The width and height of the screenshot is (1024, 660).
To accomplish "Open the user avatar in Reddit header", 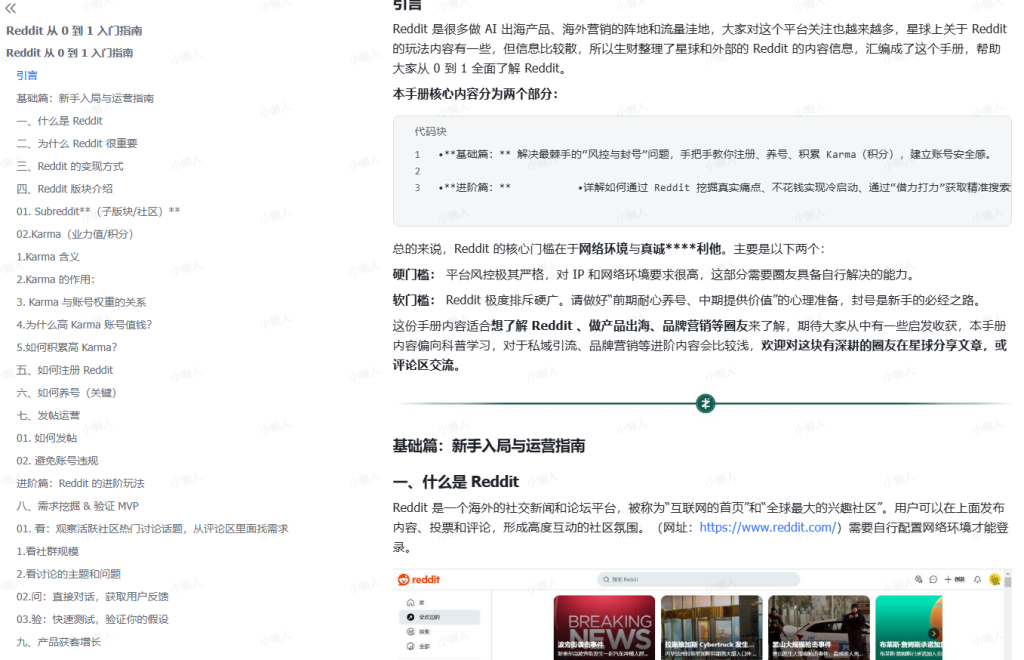I will tap(995, 579).
